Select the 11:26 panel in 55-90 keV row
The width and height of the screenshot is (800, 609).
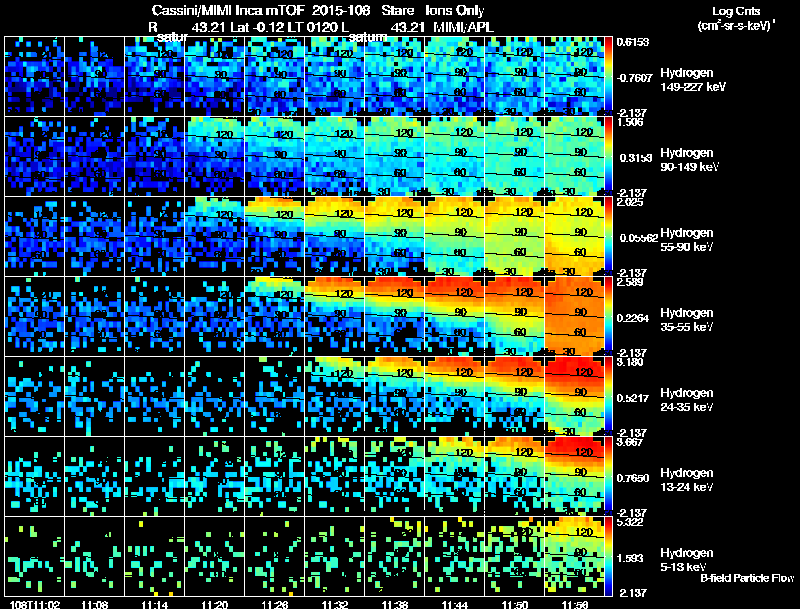(274, 236)
